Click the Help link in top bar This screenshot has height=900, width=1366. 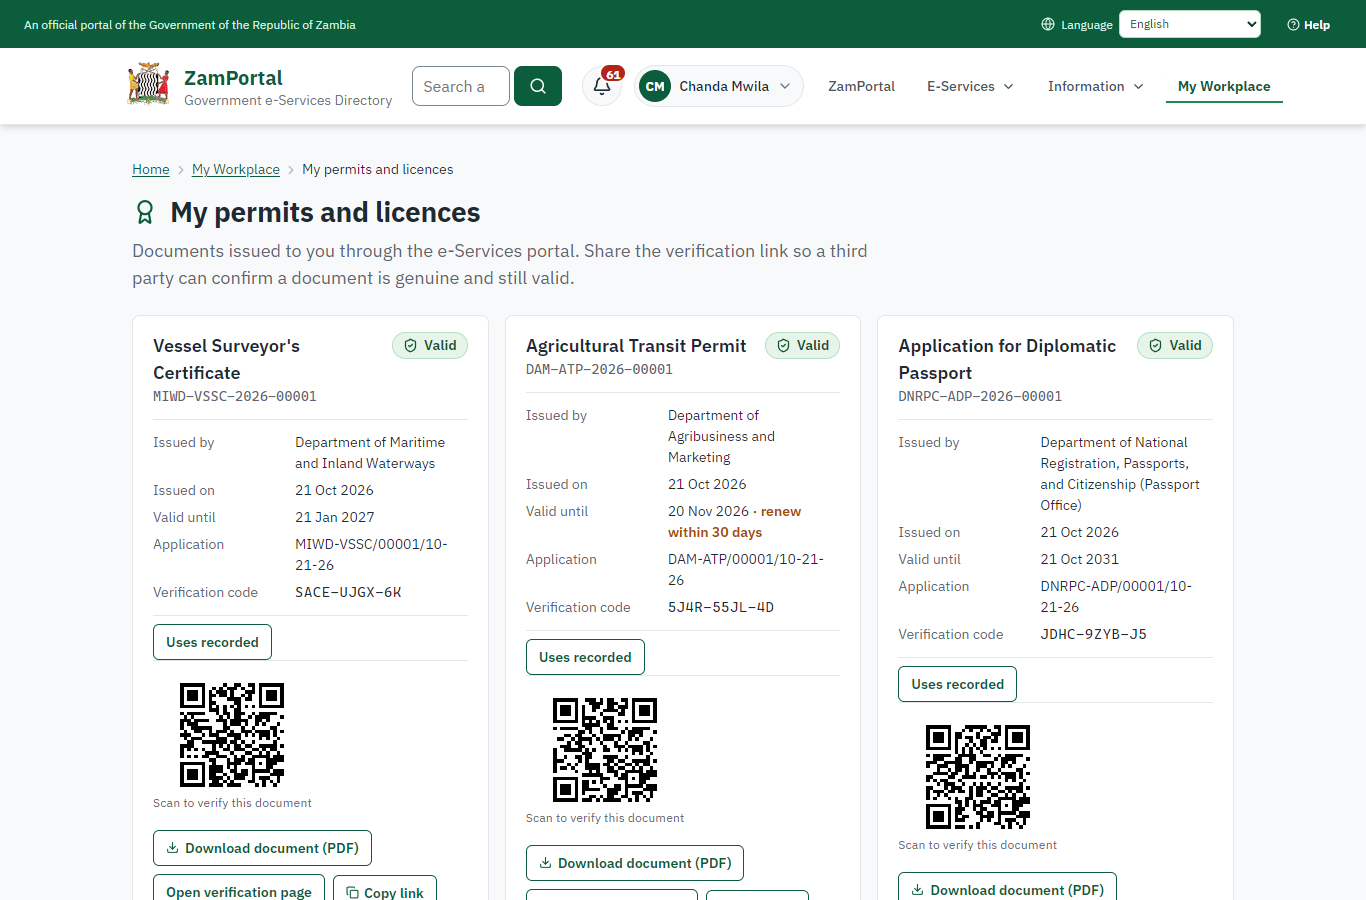coord(1308,25)
